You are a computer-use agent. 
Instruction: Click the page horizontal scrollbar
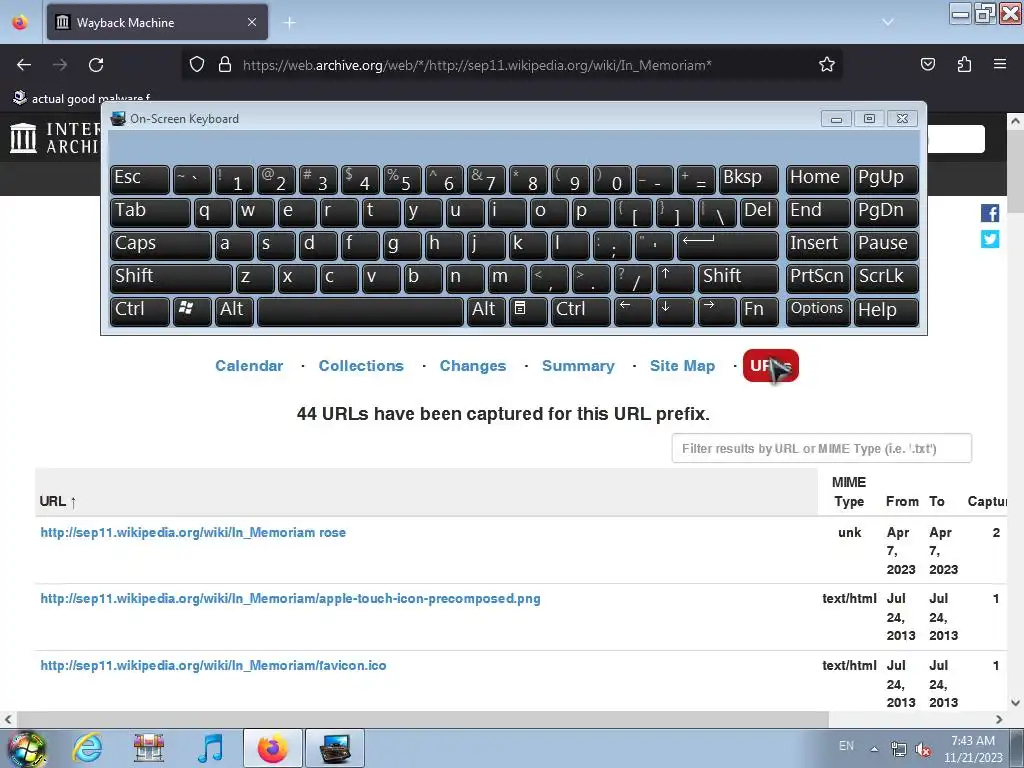click(421, 720)
